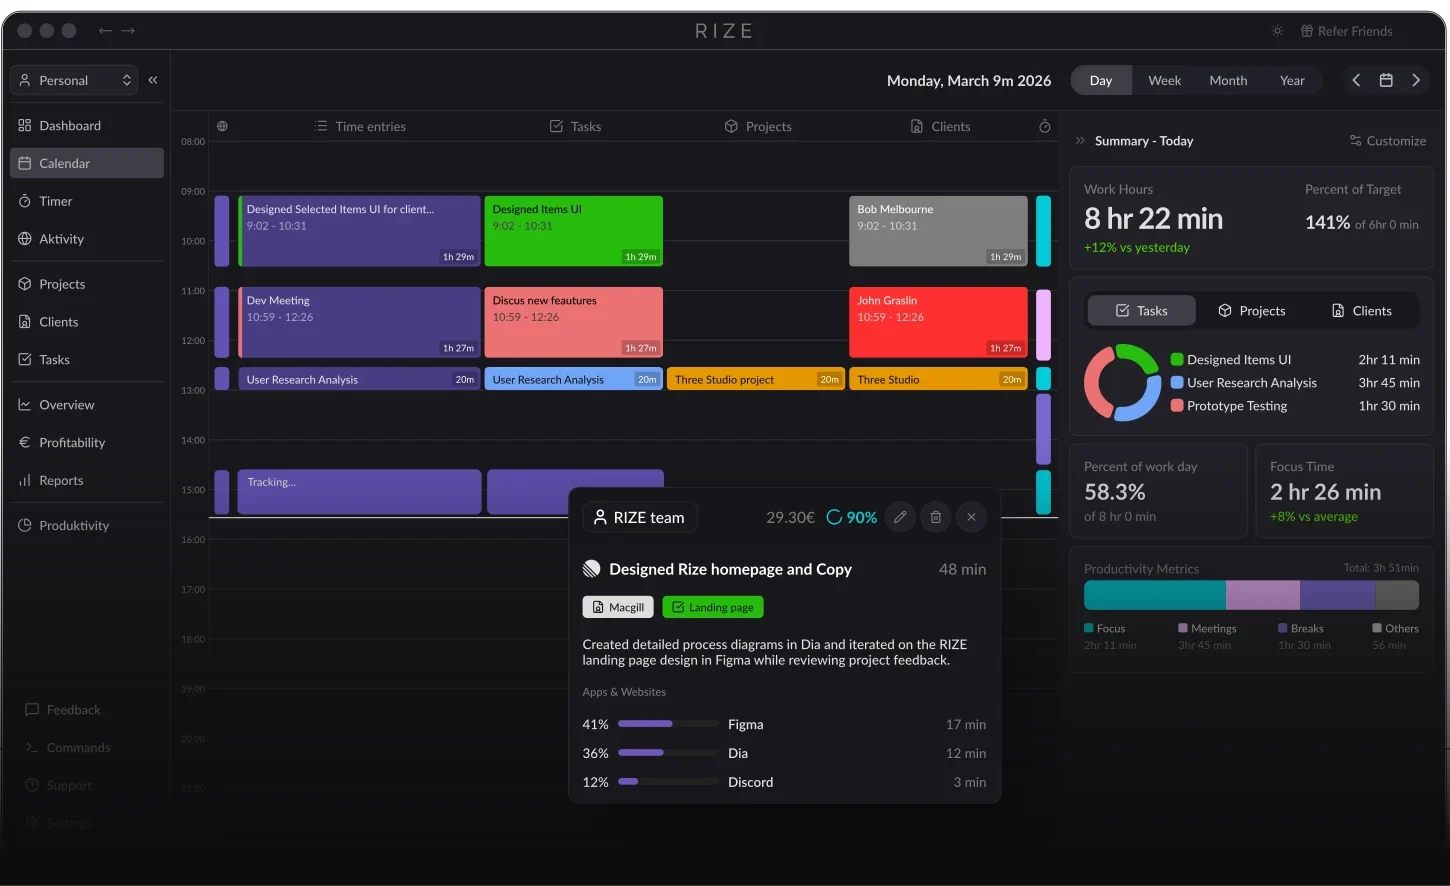Open the Personal workspace dropdown
This screenshot has width=1450, height=886.
click(x=74, y=80)
